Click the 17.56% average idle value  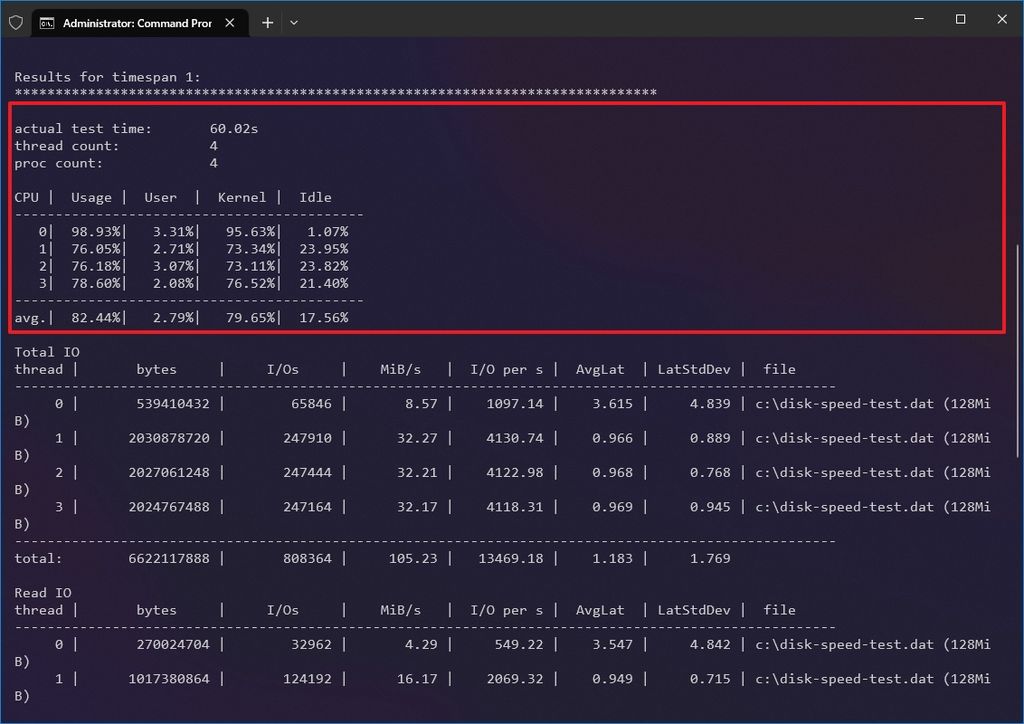(x=324, y=317)
